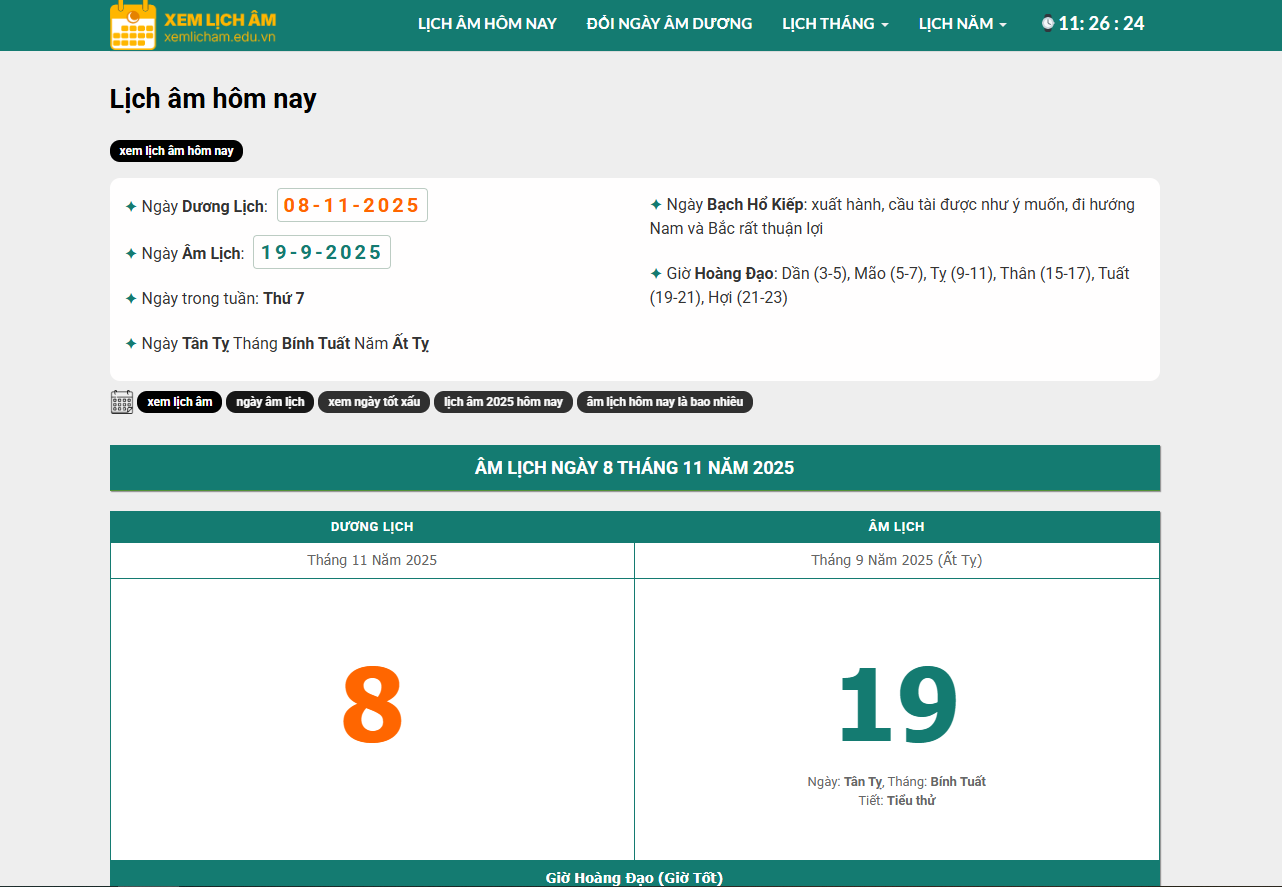Select the LỊCH ÂM HÔM NAY menu item

pyautogui.click(x=487, y=23)
